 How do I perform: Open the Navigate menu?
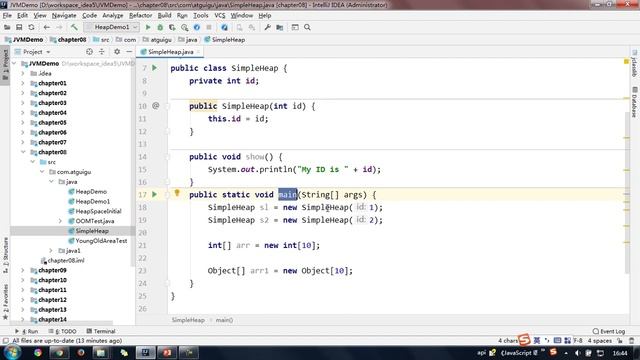pyautogui.click(x=64, y=16)
